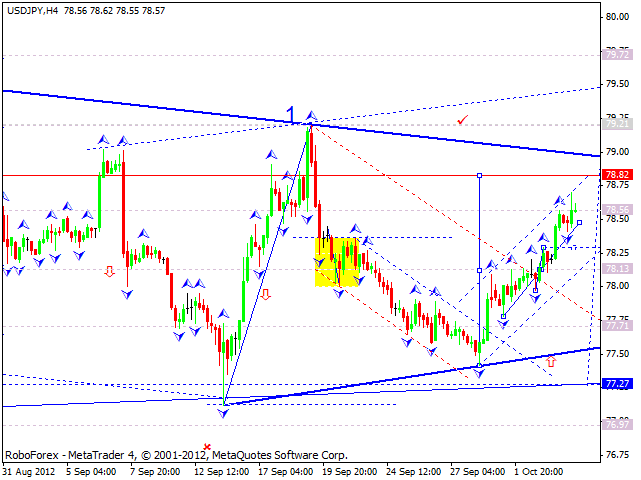This screenshot has width=641, height=480.
Task: Select the red horizontal line at 78.82
Action: (301, 175)
